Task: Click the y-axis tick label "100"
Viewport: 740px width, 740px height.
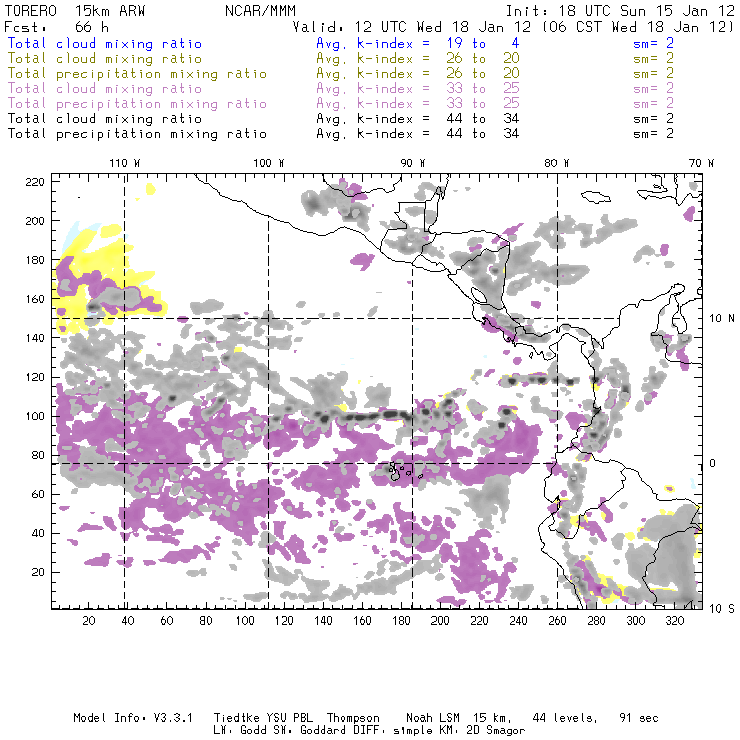Action: pyautogui.click(x=35, y=416)
